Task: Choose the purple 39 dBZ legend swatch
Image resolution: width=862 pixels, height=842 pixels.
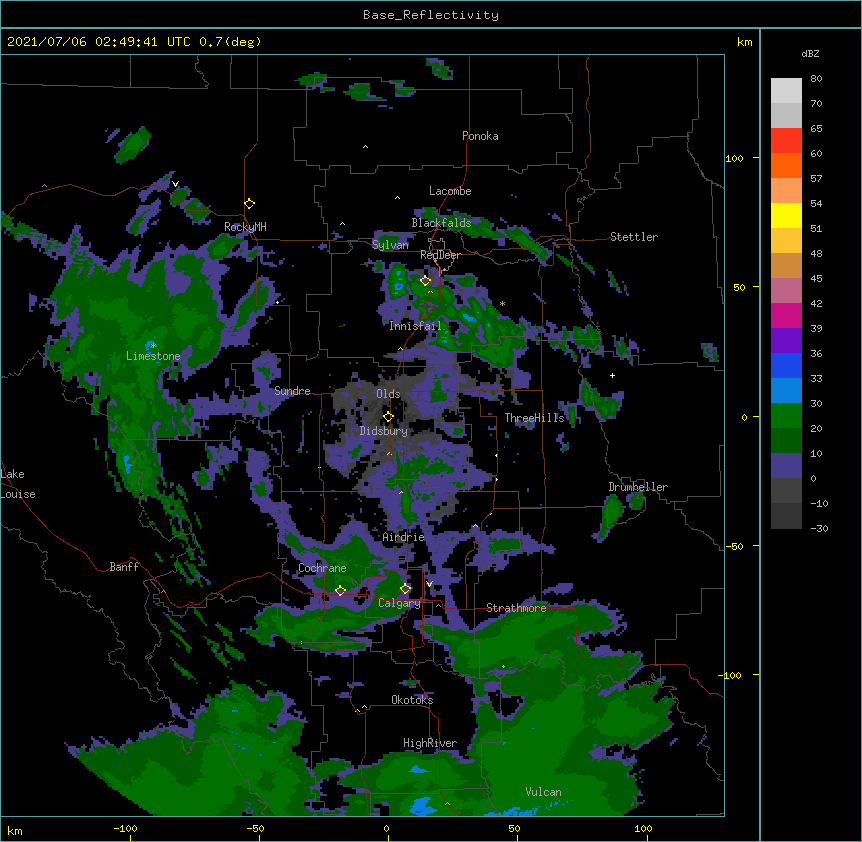Action: pyautogui.click(x=786, y=340)
